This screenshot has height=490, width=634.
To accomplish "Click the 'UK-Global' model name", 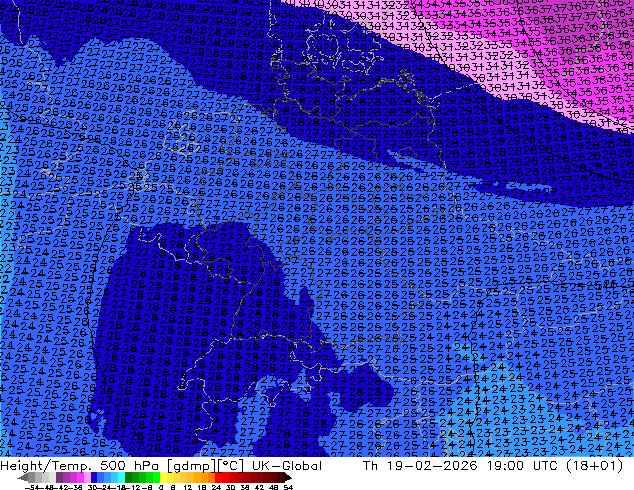I will (x=287, y=466).
